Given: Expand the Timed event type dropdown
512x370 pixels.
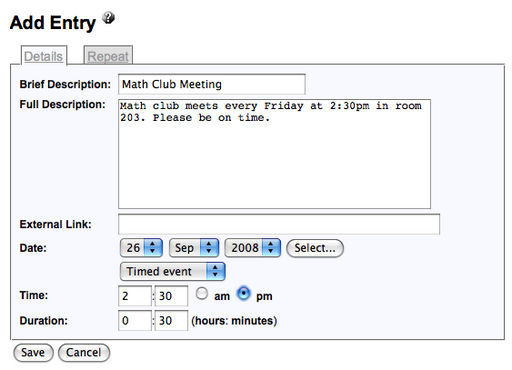Looking at the screenshot, I should coord(173,271).
